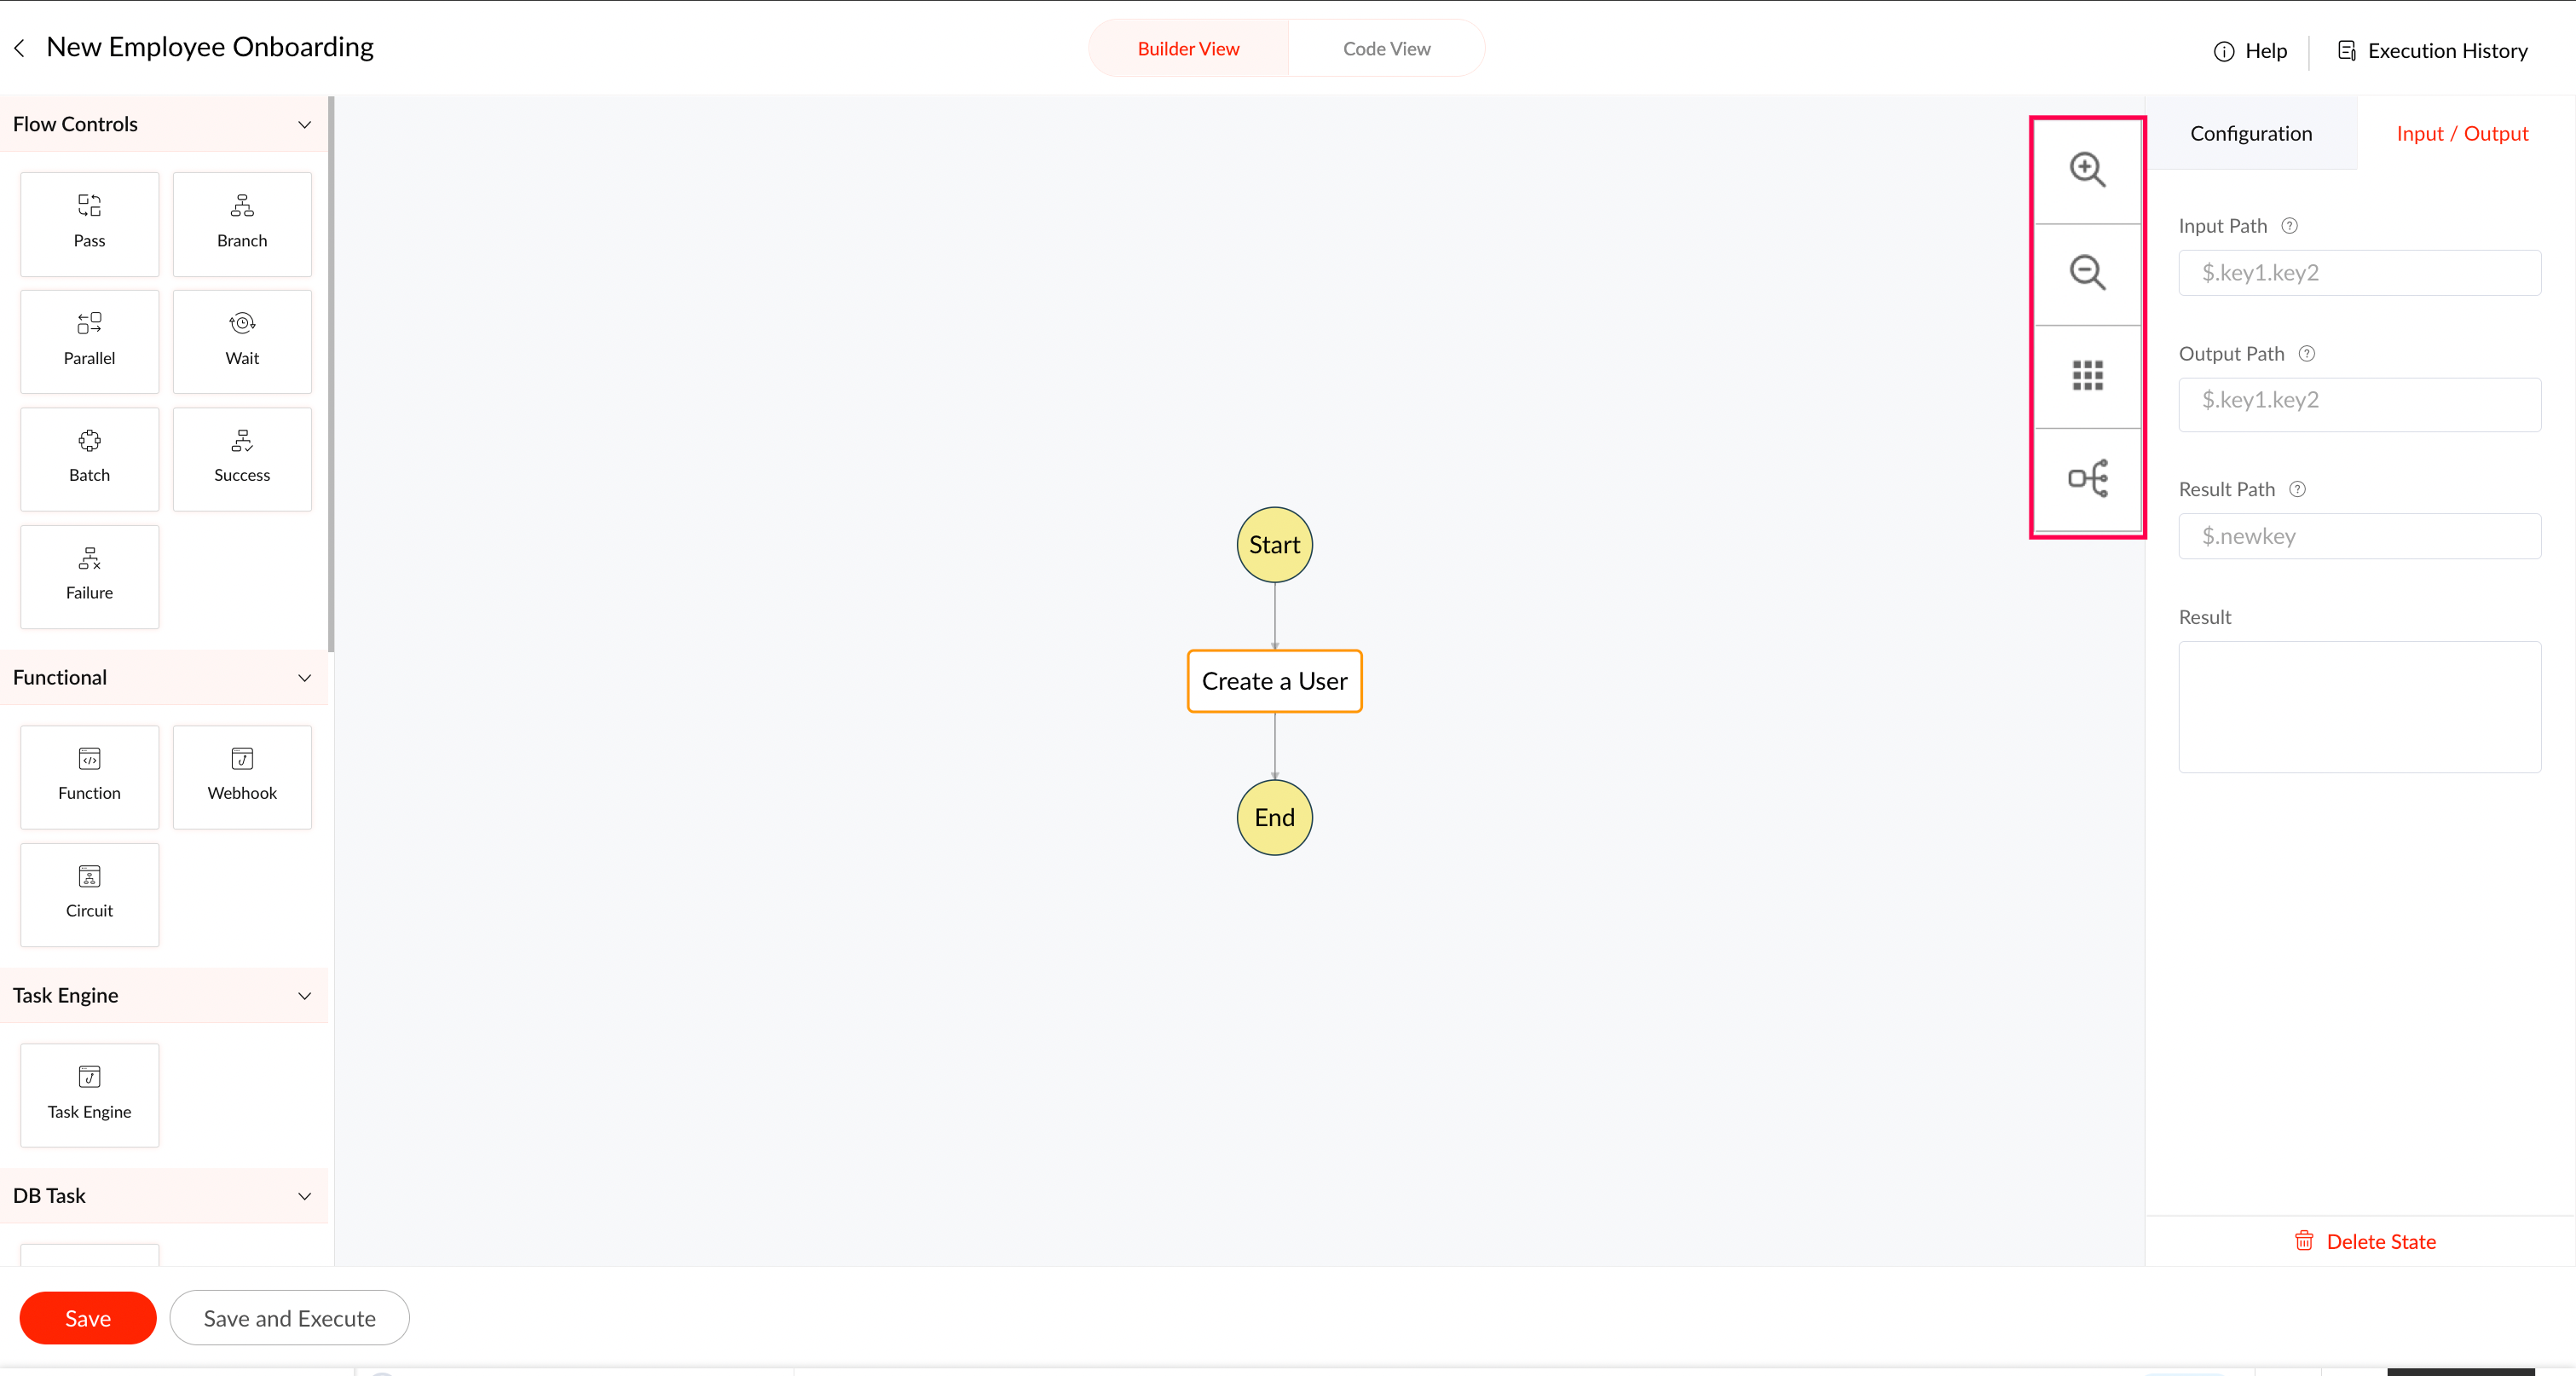Click the zoom in magnifier icon
This screenshot has width=2576, height=1376.
coord(2087,170)
